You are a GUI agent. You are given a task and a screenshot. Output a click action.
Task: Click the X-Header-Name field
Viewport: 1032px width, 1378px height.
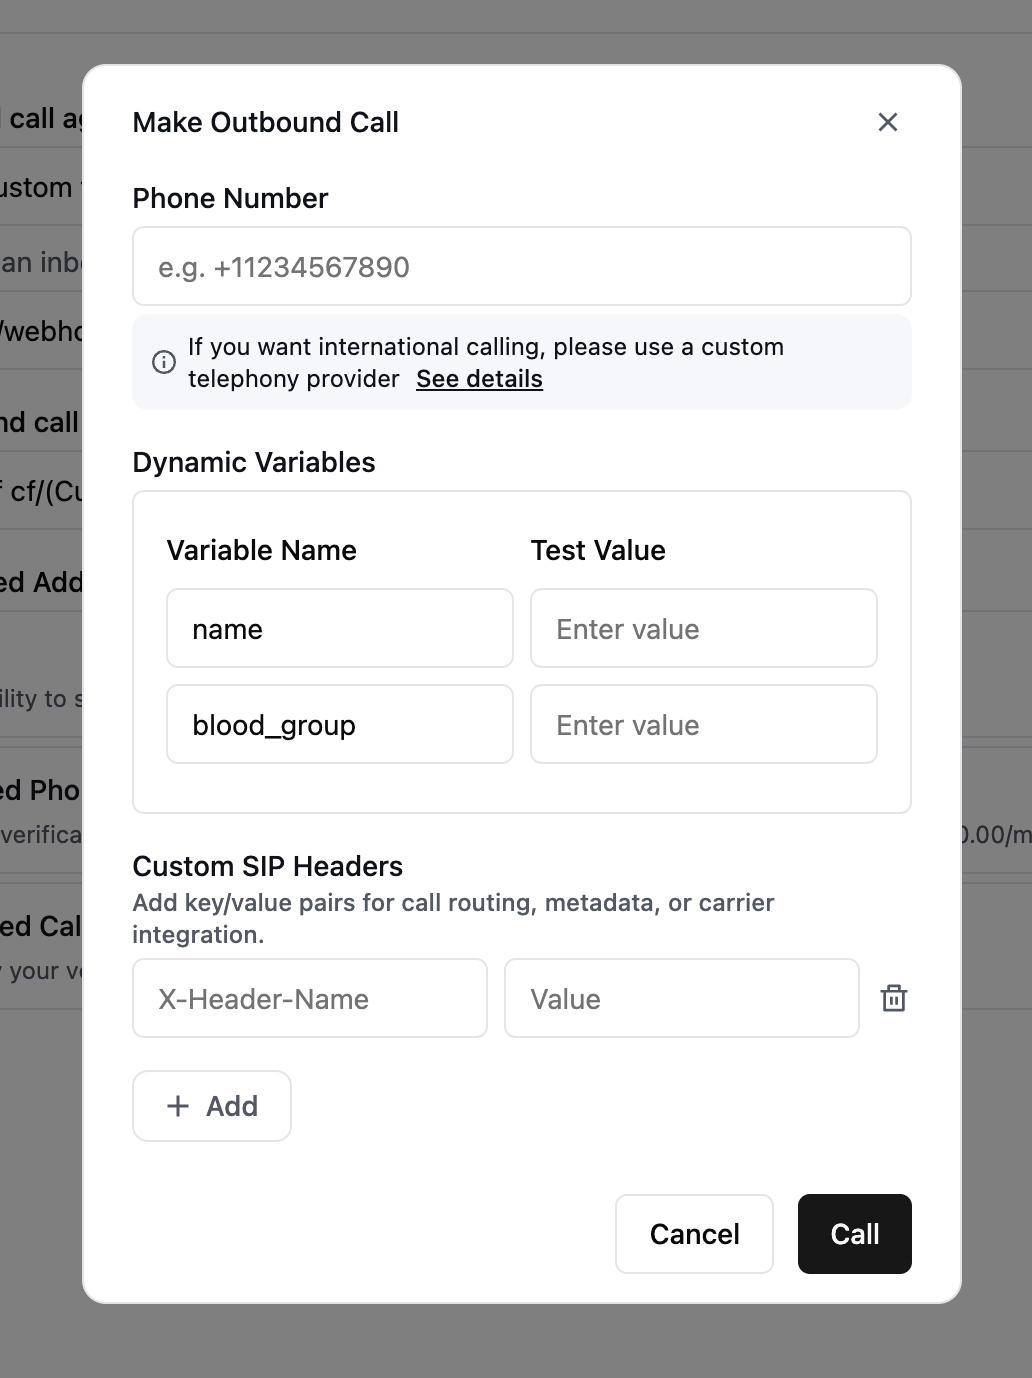pos(309,998)
